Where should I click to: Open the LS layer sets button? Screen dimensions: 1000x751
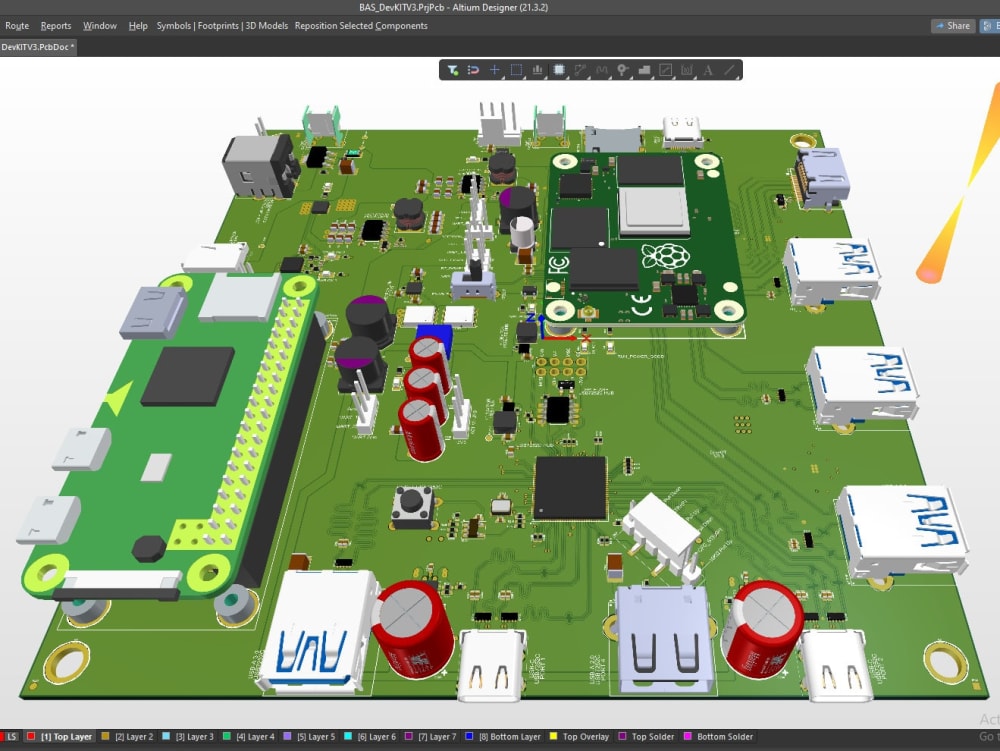[x=11, y=736]
